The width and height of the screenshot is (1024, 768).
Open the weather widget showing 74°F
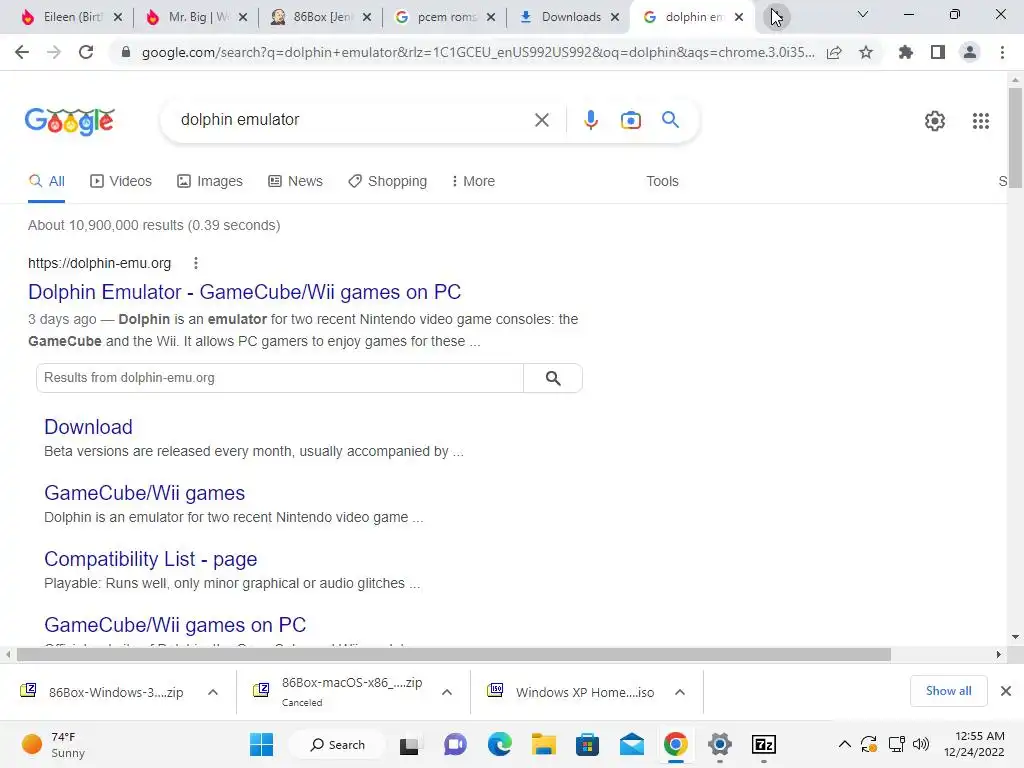click(x=54, y=744)
